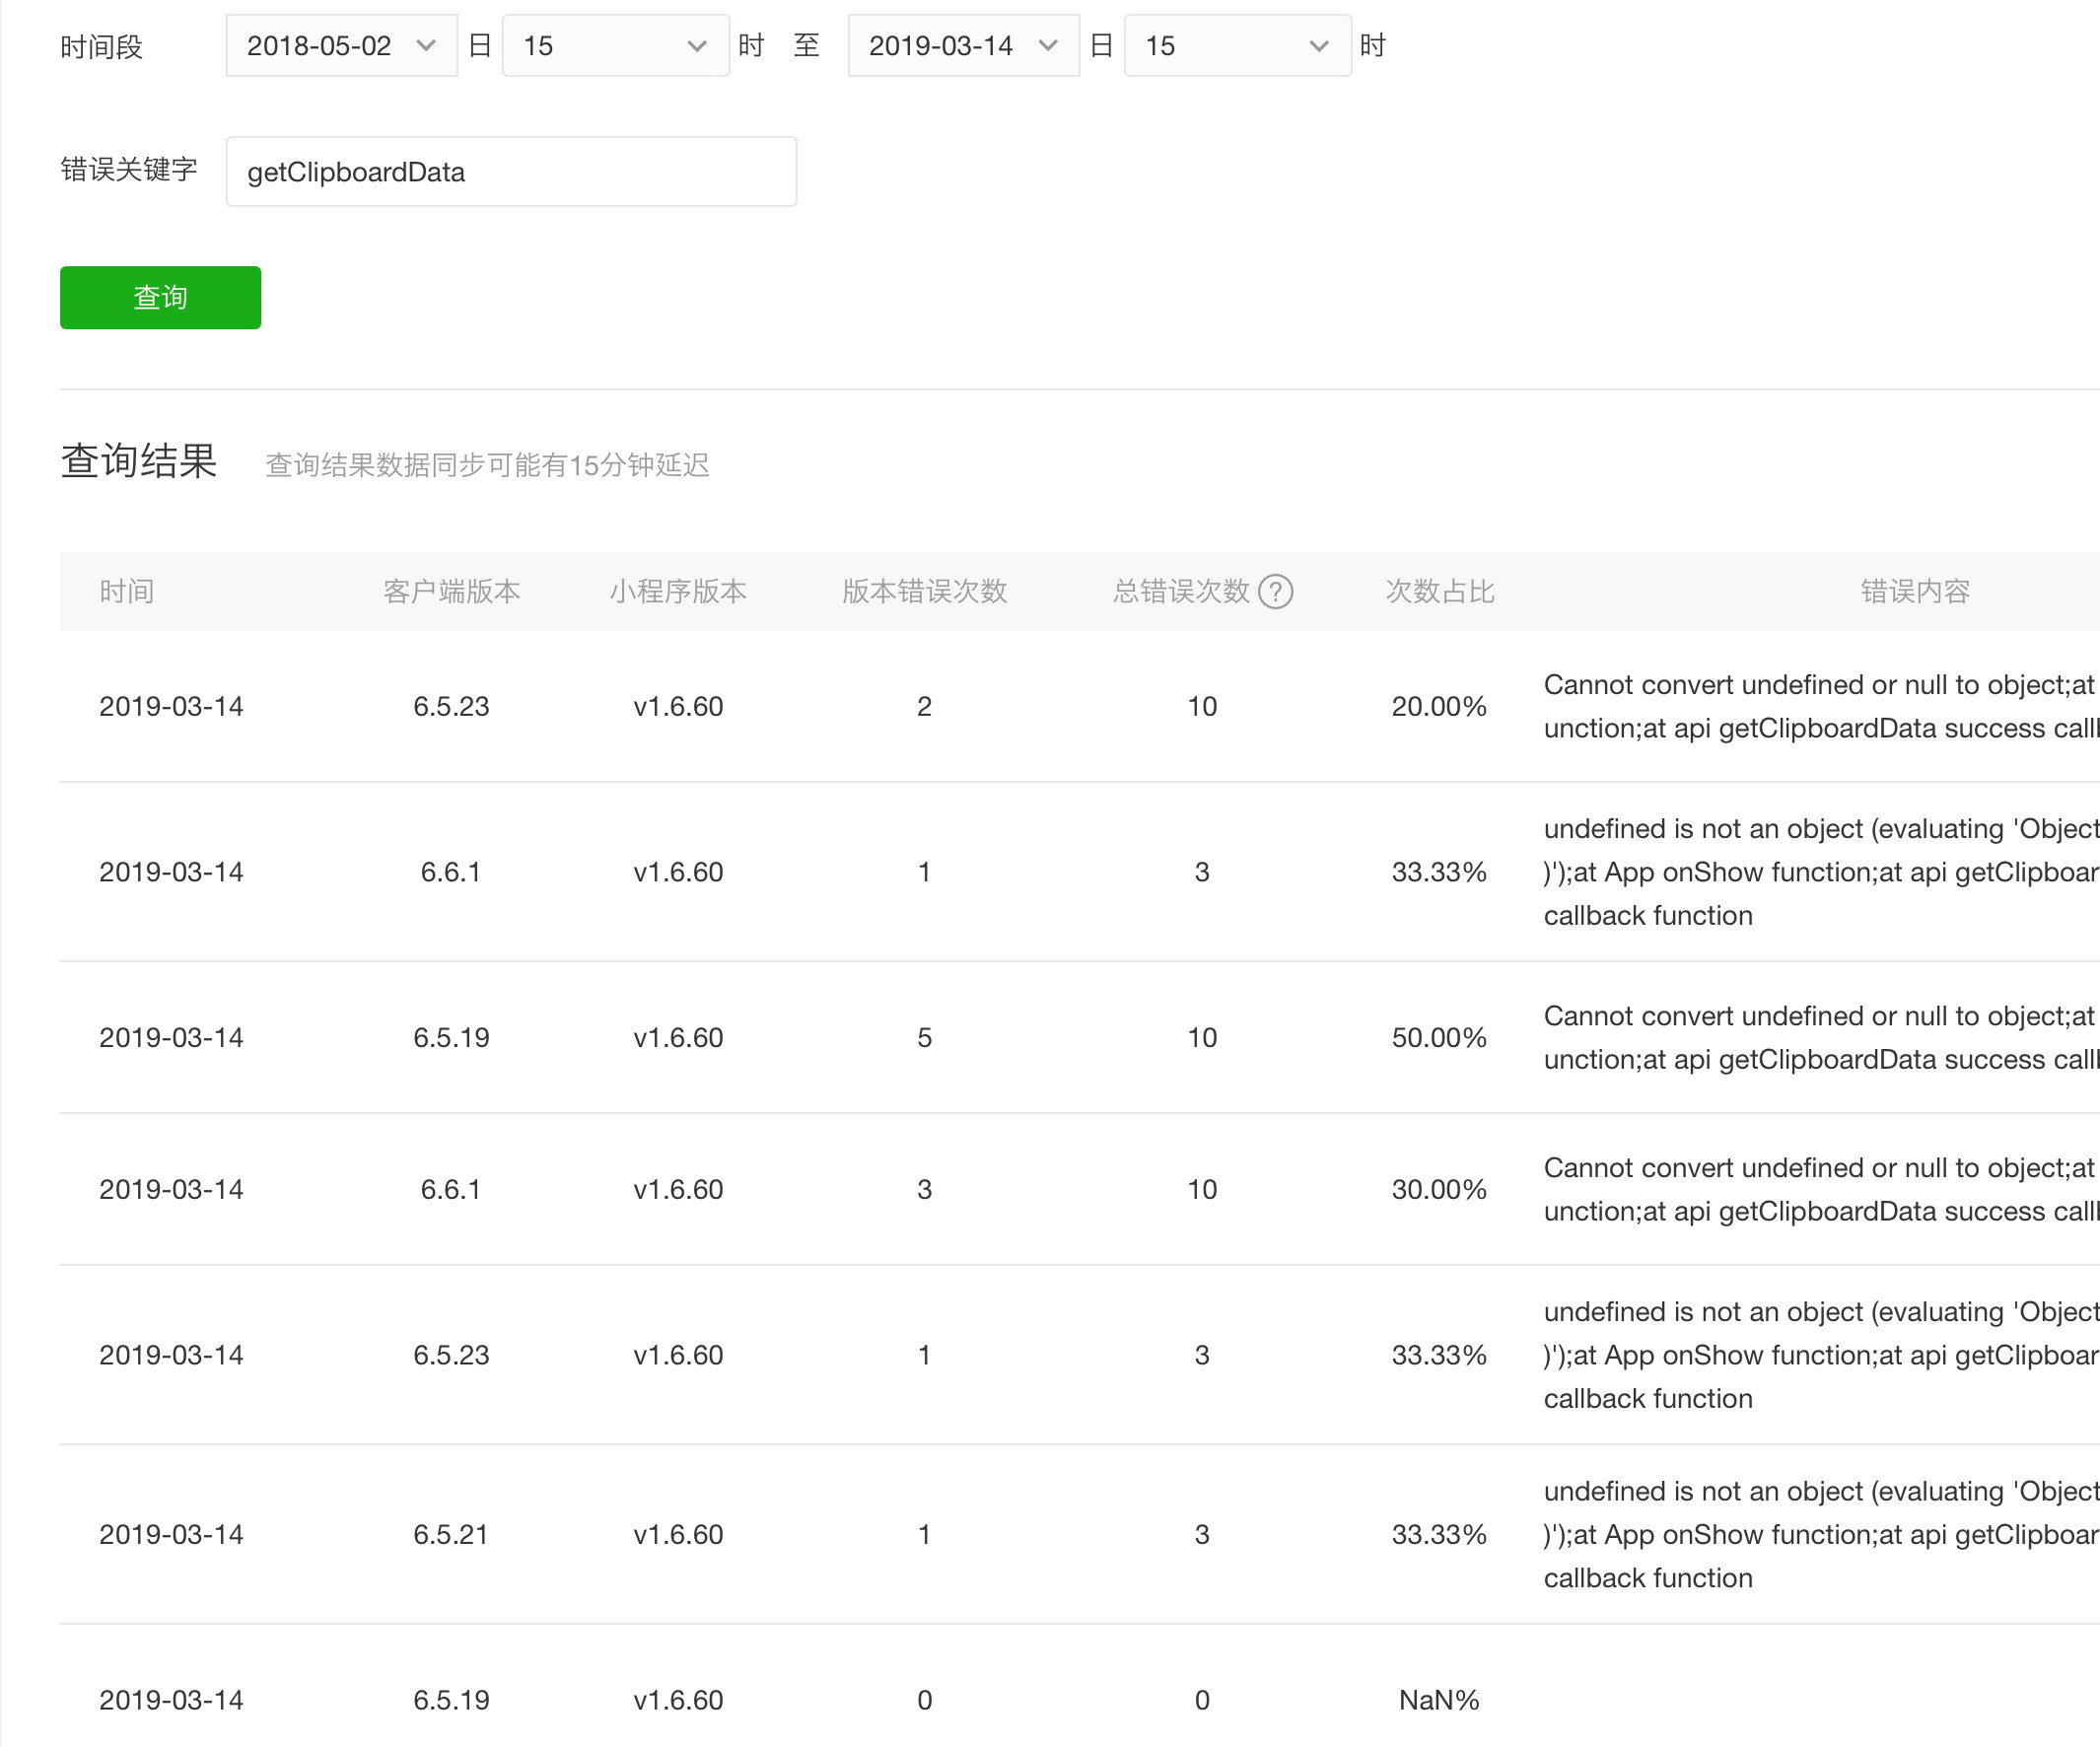Click the 时间 column header
2100x1747 pixels.
tap(127, 591)
